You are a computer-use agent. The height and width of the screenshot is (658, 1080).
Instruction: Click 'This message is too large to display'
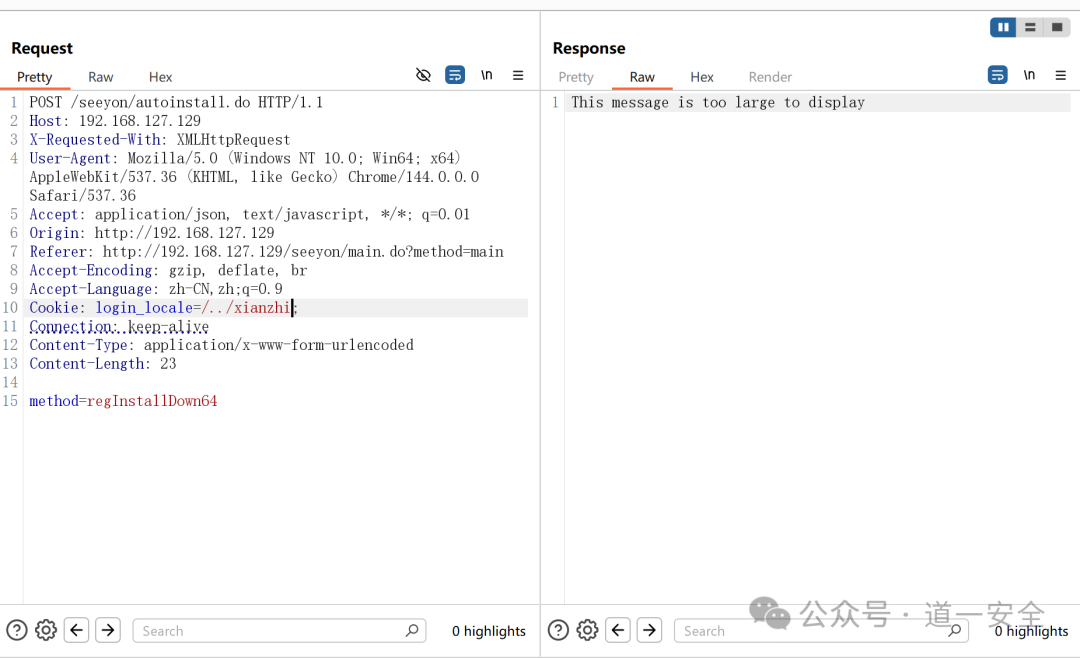click(x=718, y=102)
